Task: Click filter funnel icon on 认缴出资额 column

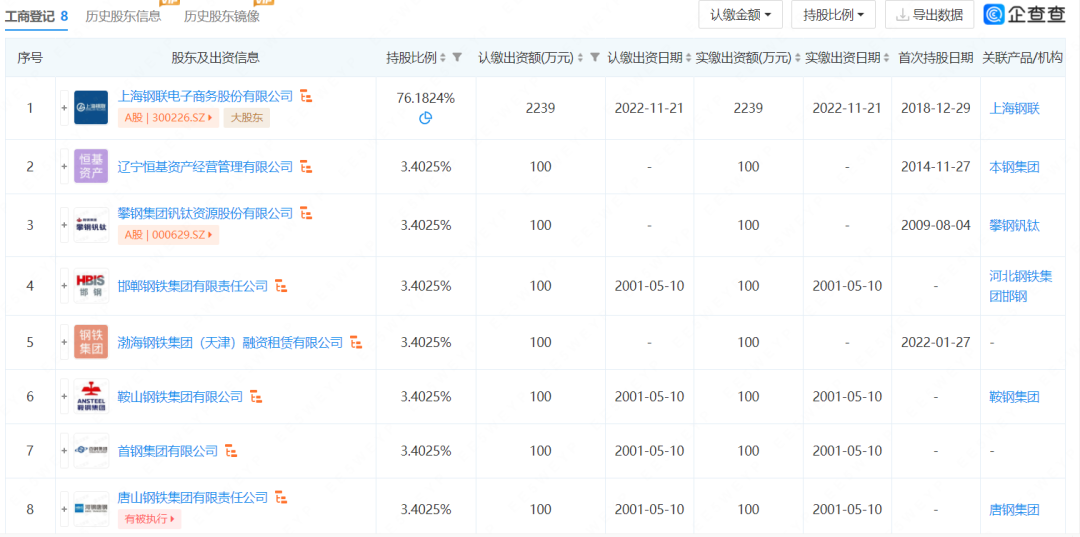Action: tap(595, 58)
